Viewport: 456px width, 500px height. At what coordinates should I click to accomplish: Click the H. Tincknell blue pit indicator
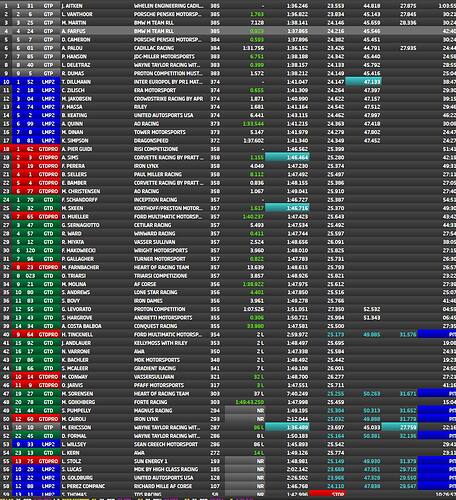click(x=437, y=334)
